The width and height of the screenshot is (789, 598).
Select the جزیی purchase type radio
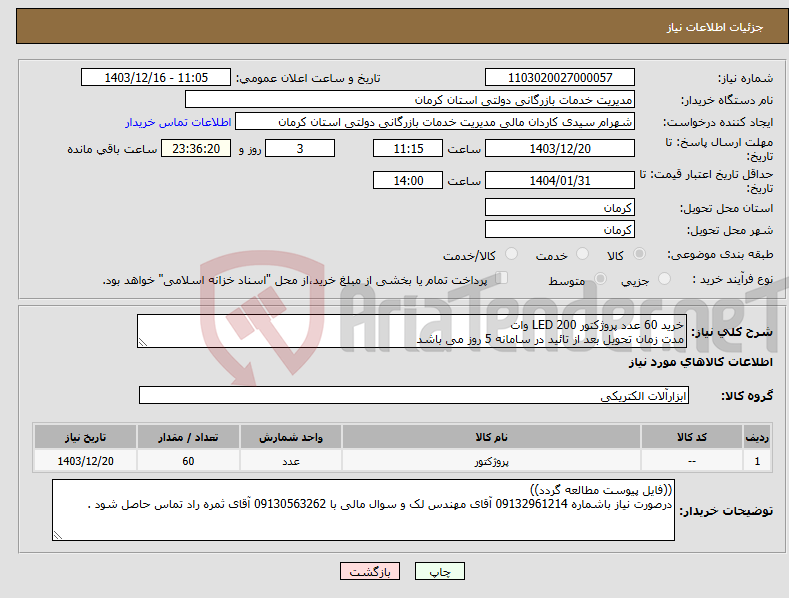click(664, 278)
